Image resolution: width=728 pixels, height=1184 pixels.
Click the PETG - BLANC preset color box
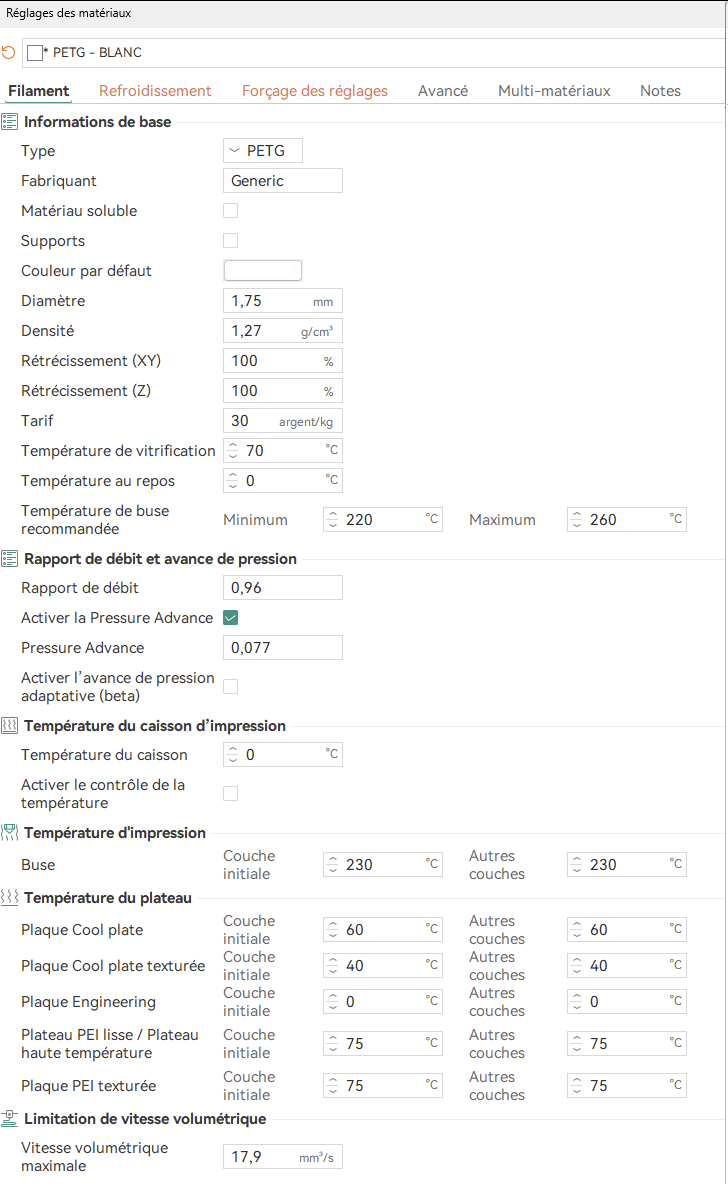point(35,52)
